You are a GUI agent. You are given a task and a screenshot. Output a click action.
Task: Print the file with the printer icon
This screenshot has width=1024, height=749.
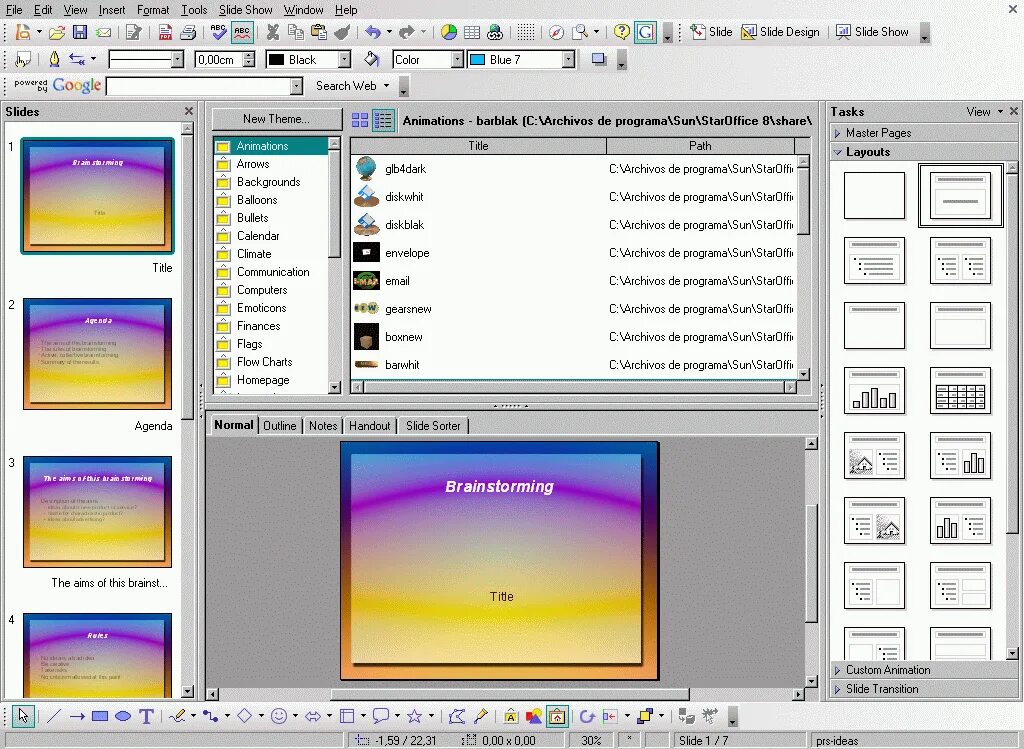[188, 32]
